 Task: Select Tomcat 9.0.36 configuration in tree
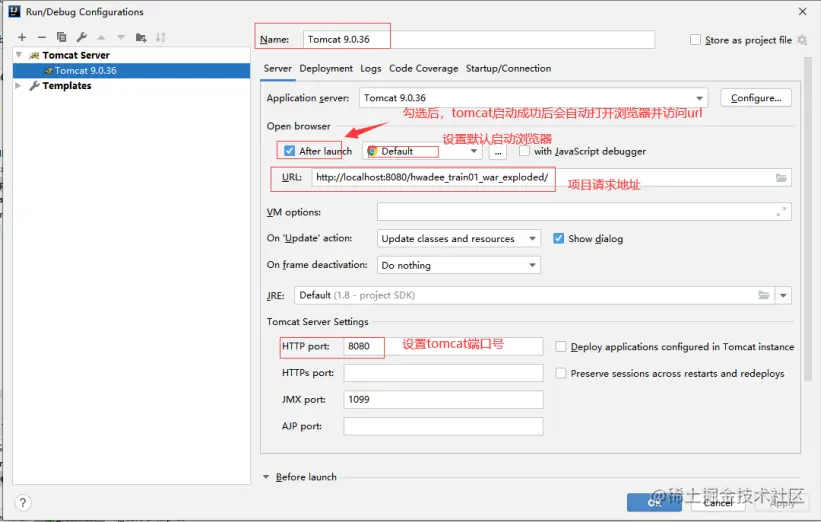pos(131,71)
